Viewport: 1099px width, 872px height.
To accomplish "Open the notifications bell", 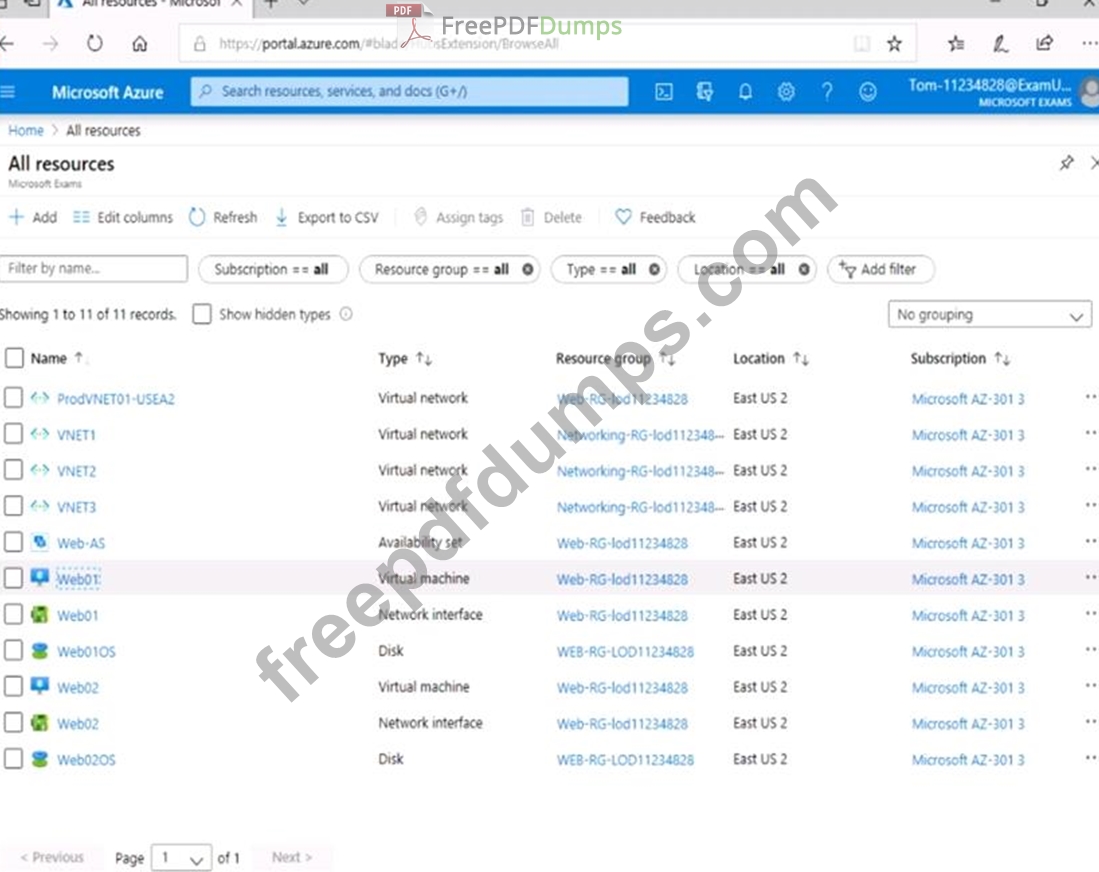I will (x=745, y=92).
